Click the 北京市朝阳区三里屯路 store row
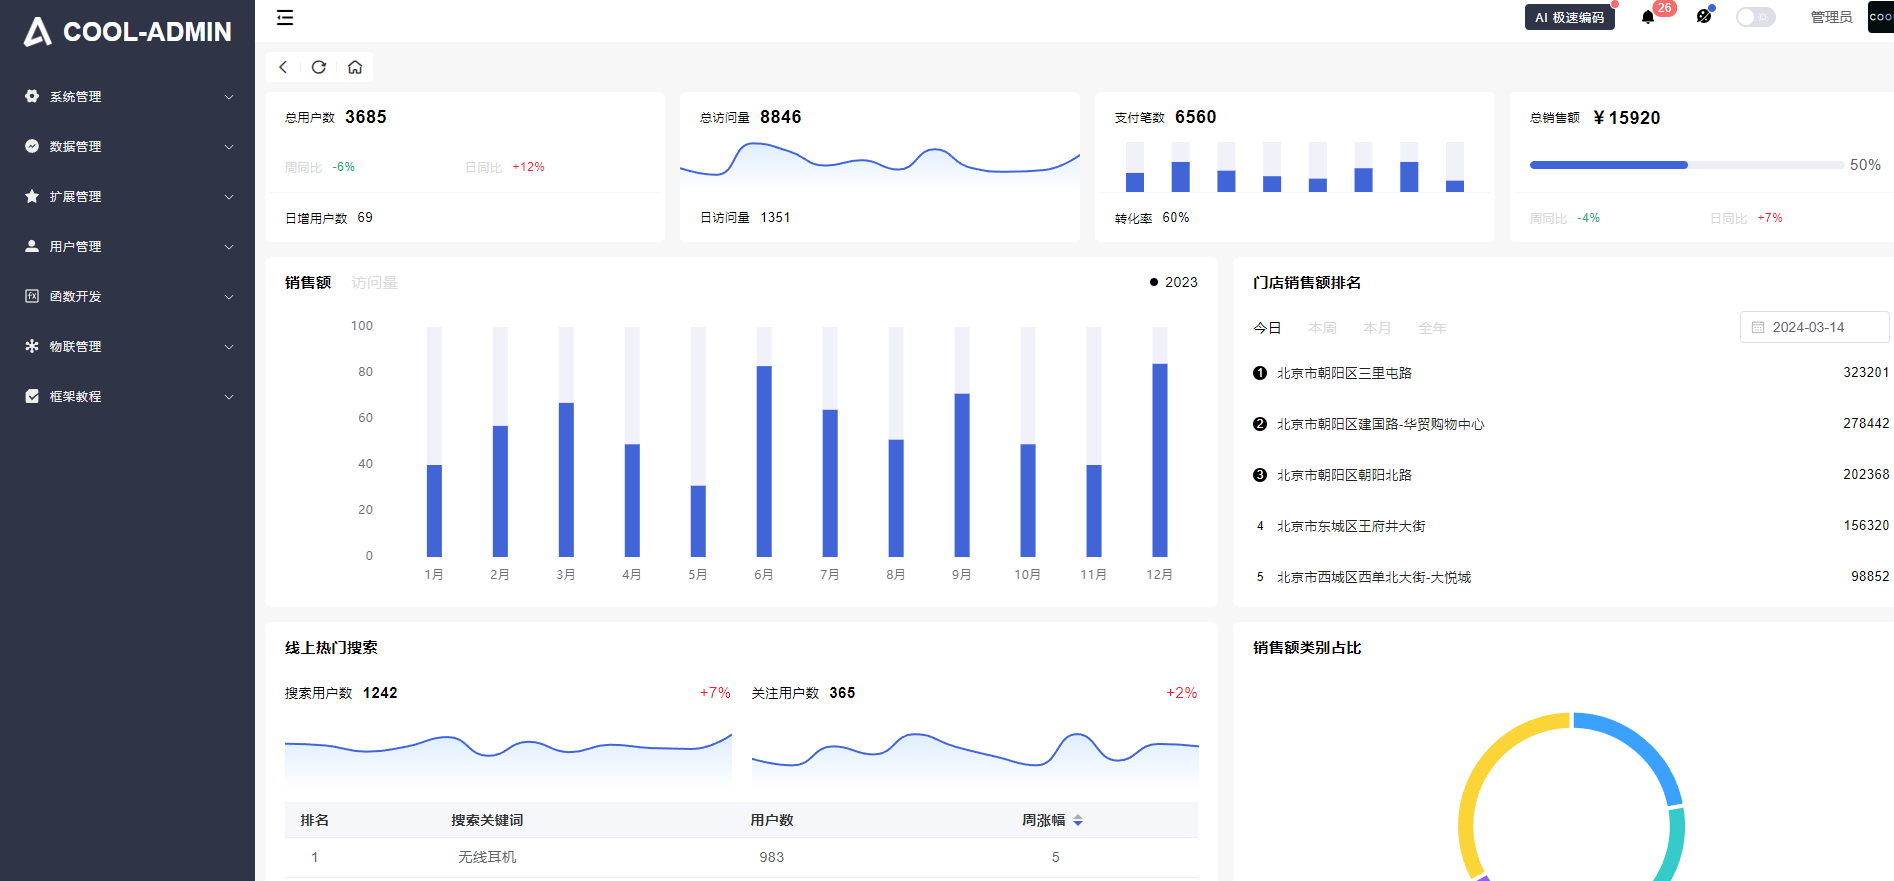 pos(1571,373)
